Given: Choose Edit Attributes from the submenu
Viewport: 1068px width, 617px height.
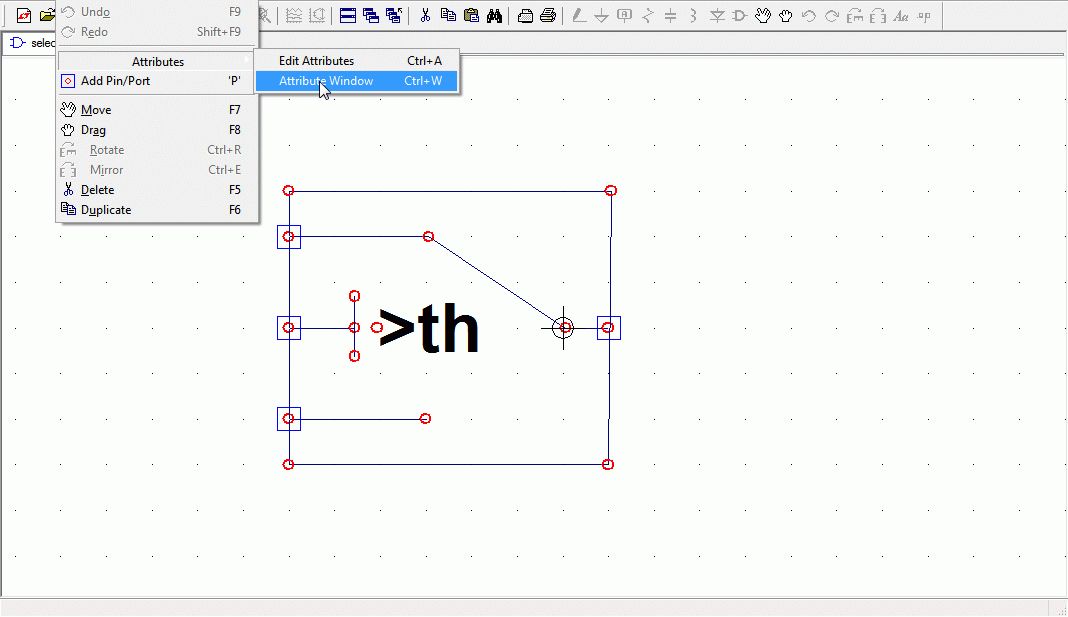Looking at the screenshot, I should (x=316, y=61).
